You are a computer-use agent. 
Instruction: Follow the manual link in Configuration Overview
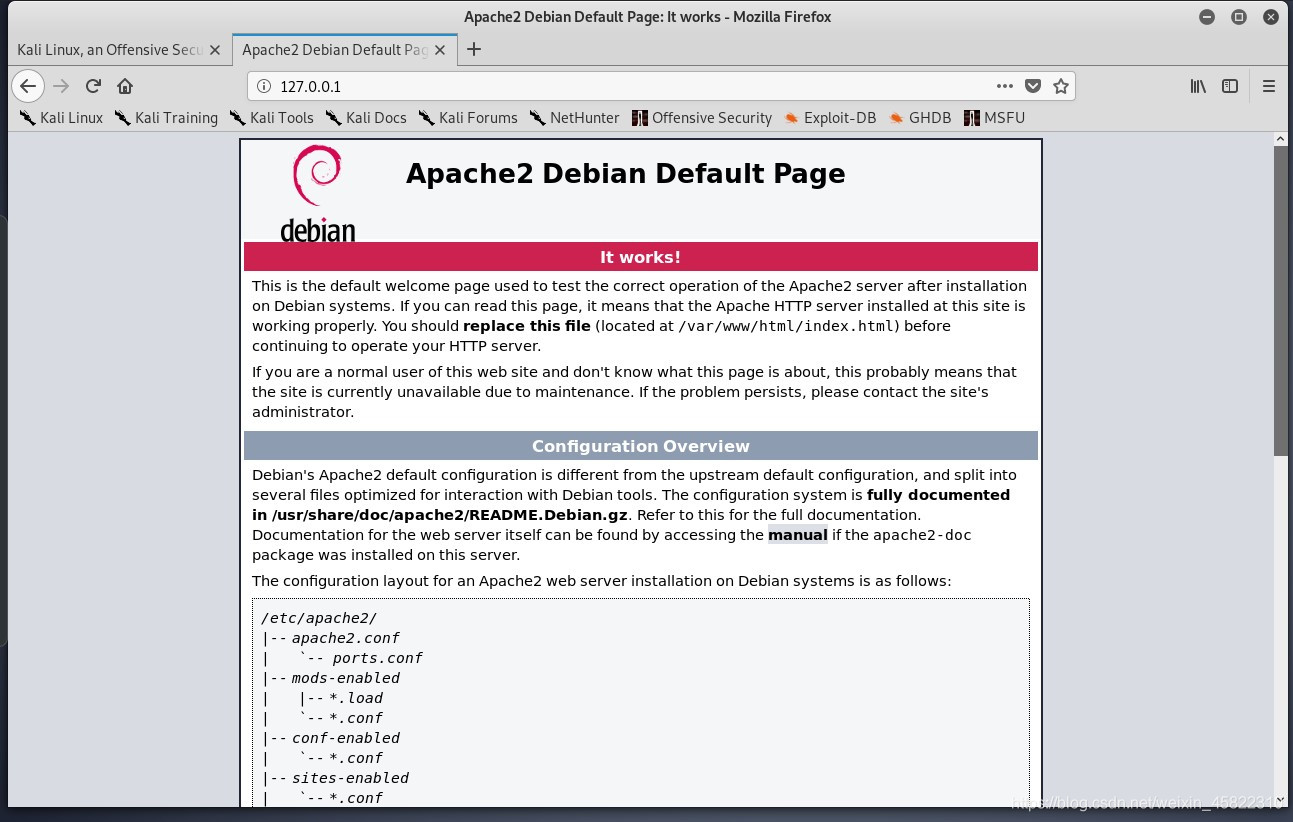[x=797, y=535]
